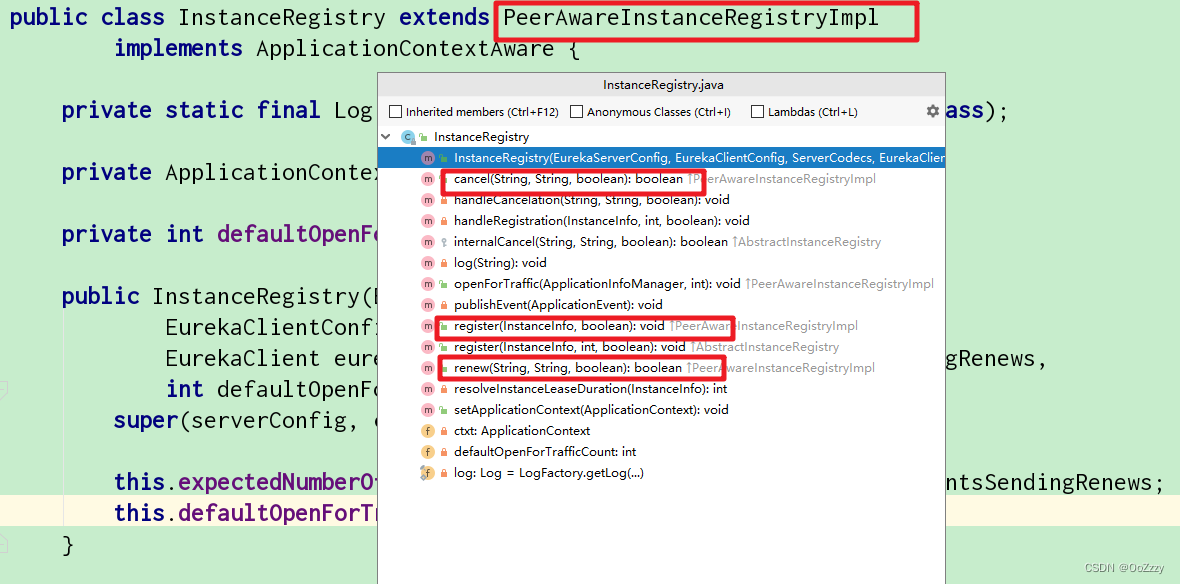The height and width of the screenshot is (584, 1180).
Task: Select ctxt: ApplicationContext field
Action: [522, 431]
